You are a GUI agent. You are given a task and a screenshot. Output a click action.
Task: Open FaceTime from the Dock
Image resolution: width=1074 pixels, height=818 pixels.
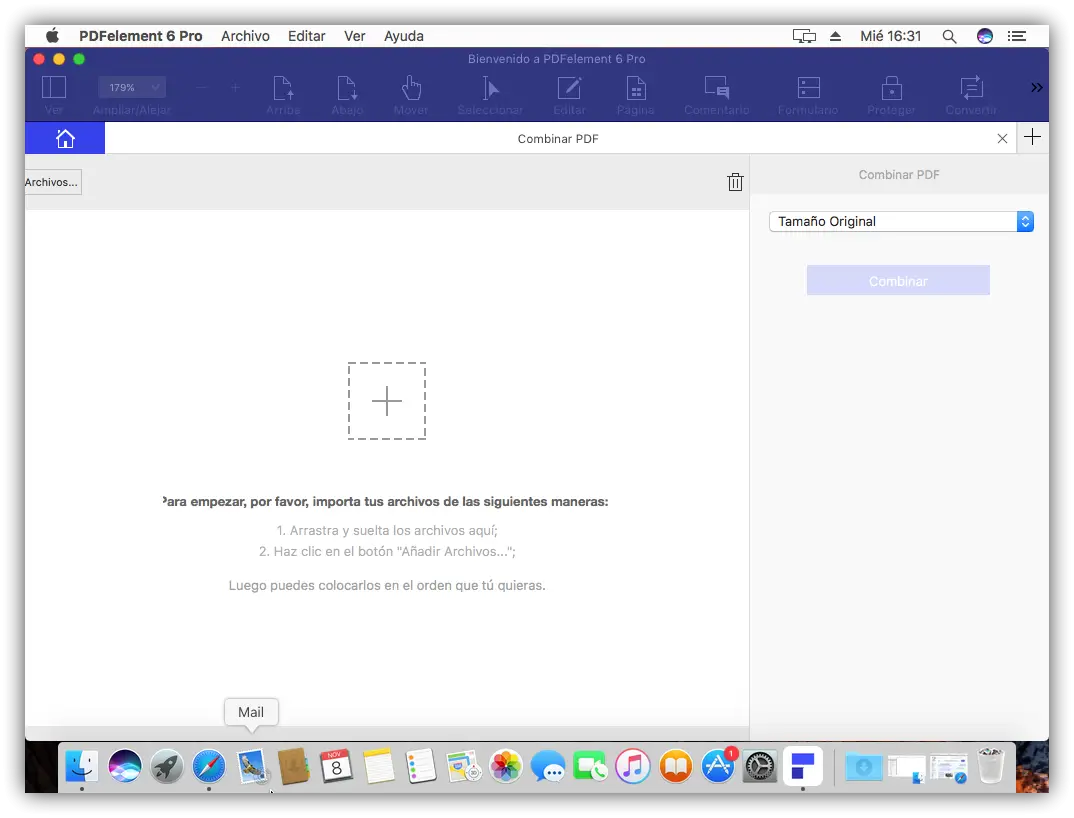pyautogui.click(x=590, y=765)
